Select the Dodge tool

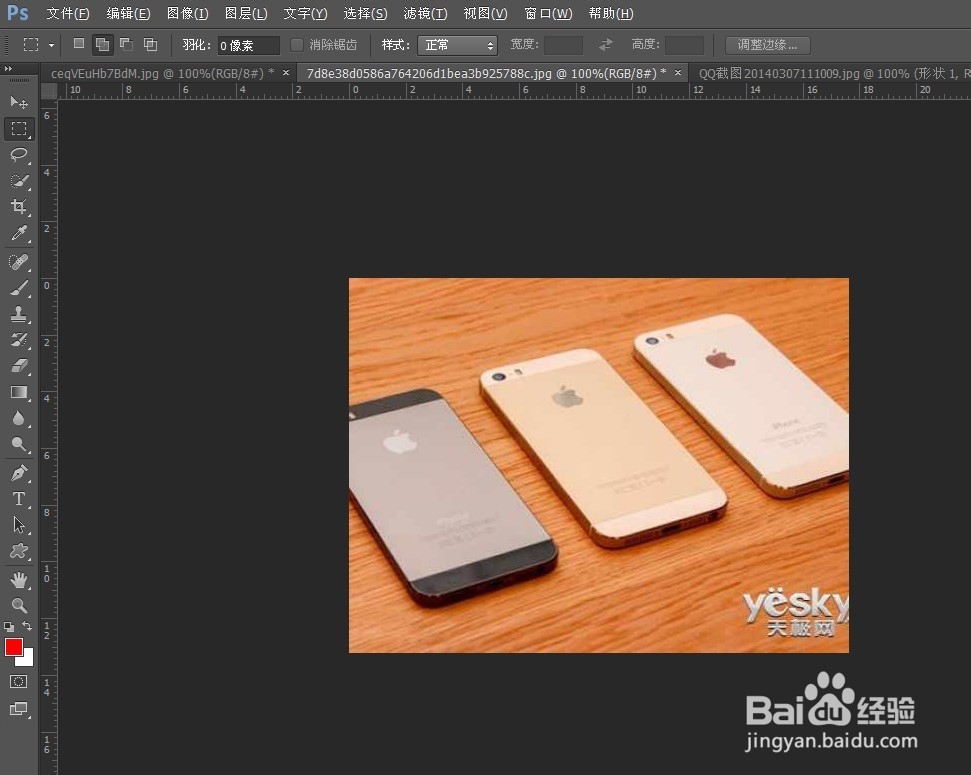[19, 444]
